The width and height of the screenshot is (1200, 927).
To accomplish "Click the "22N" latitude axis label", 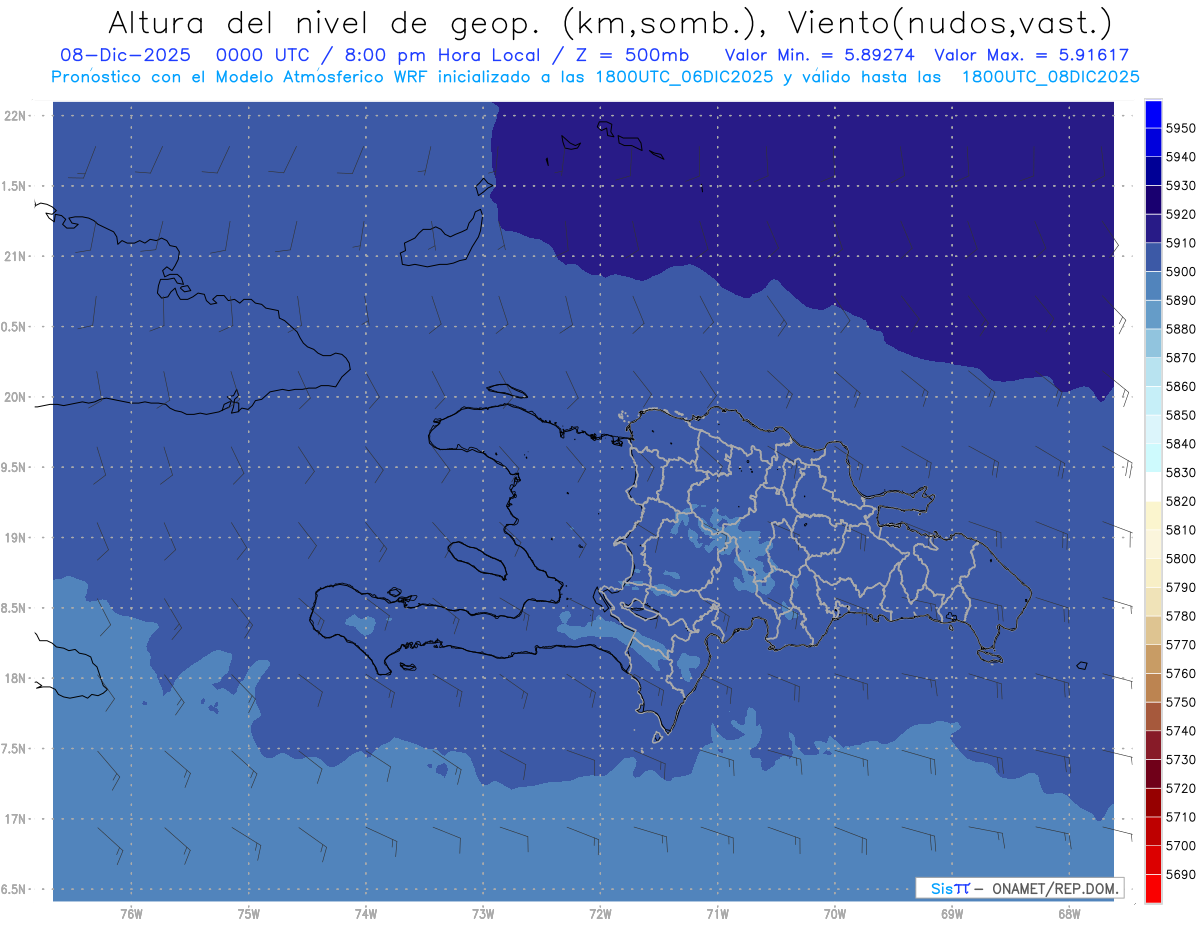I will pyautogui.click(x=16, y=116).
